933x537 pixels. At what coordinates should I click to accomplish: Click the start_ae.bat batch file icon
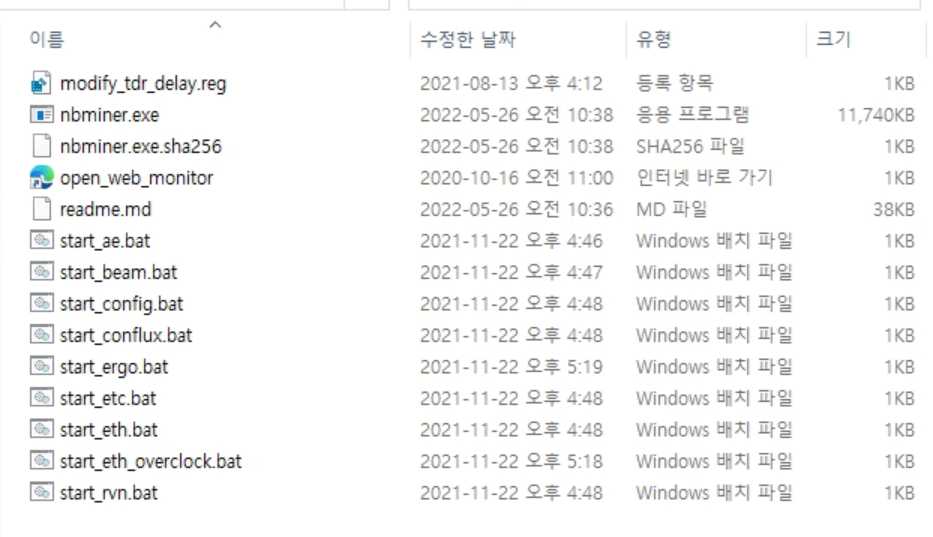41,241
